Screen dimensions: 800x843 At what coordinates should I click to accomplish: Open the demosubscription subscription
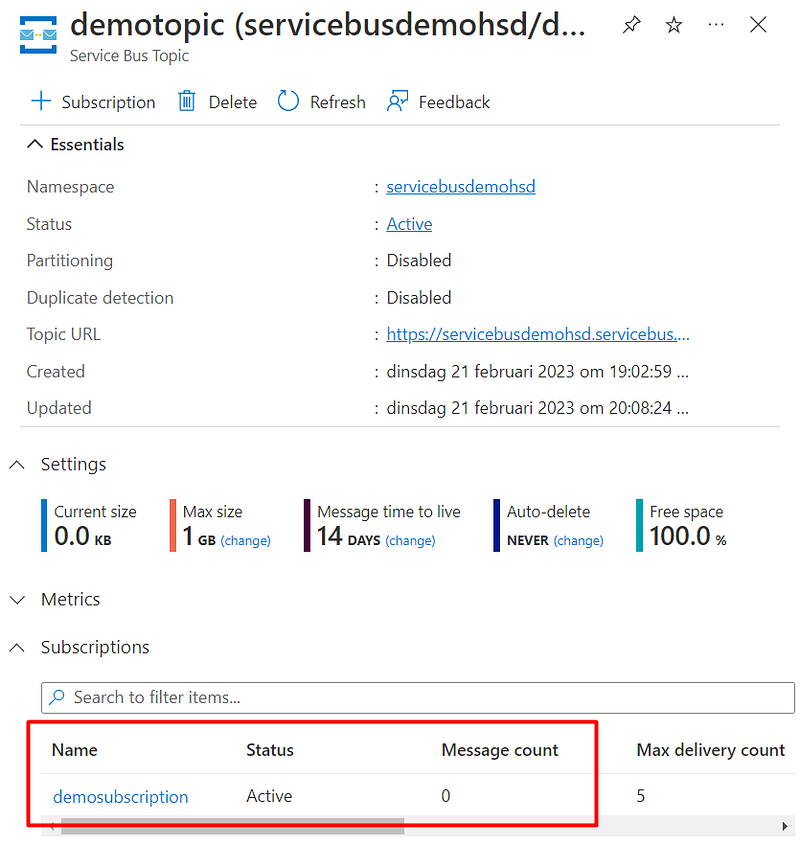[120, 797]
